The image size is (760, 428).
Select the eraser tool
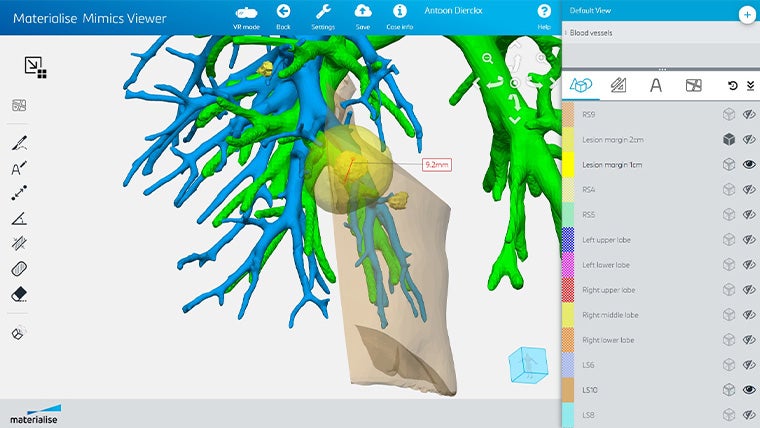click(19, 294)
